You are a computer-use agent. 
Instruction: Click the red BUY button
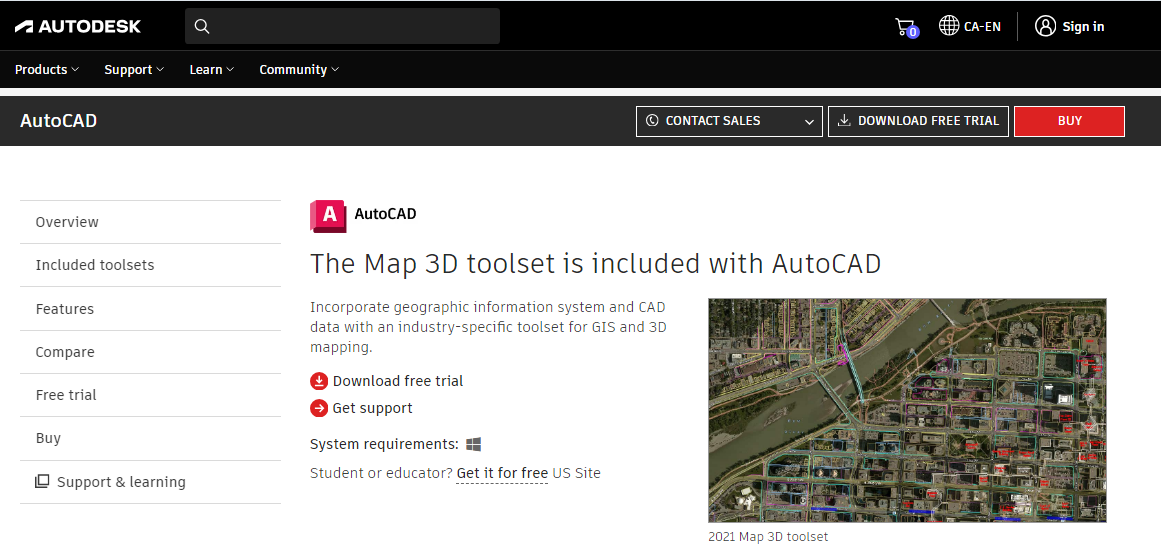click(x=1069, y=121)
